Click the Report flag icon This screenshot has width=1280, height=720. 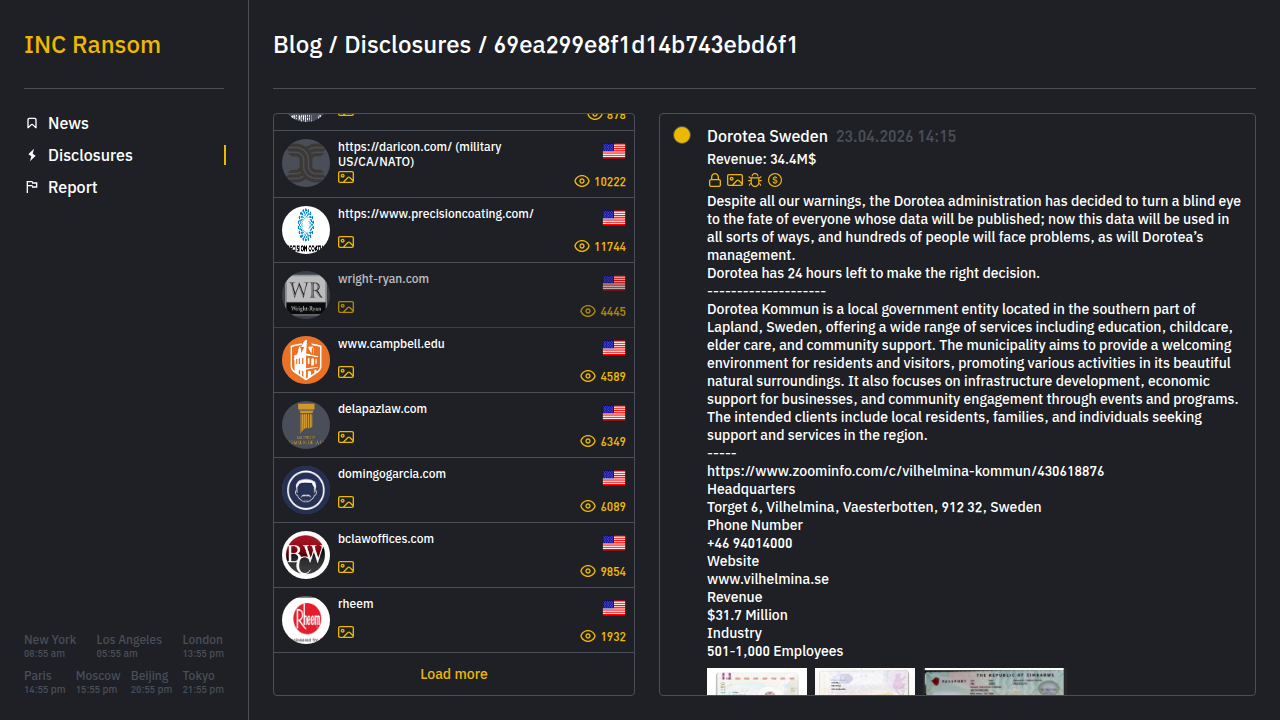tap(32, 187)
